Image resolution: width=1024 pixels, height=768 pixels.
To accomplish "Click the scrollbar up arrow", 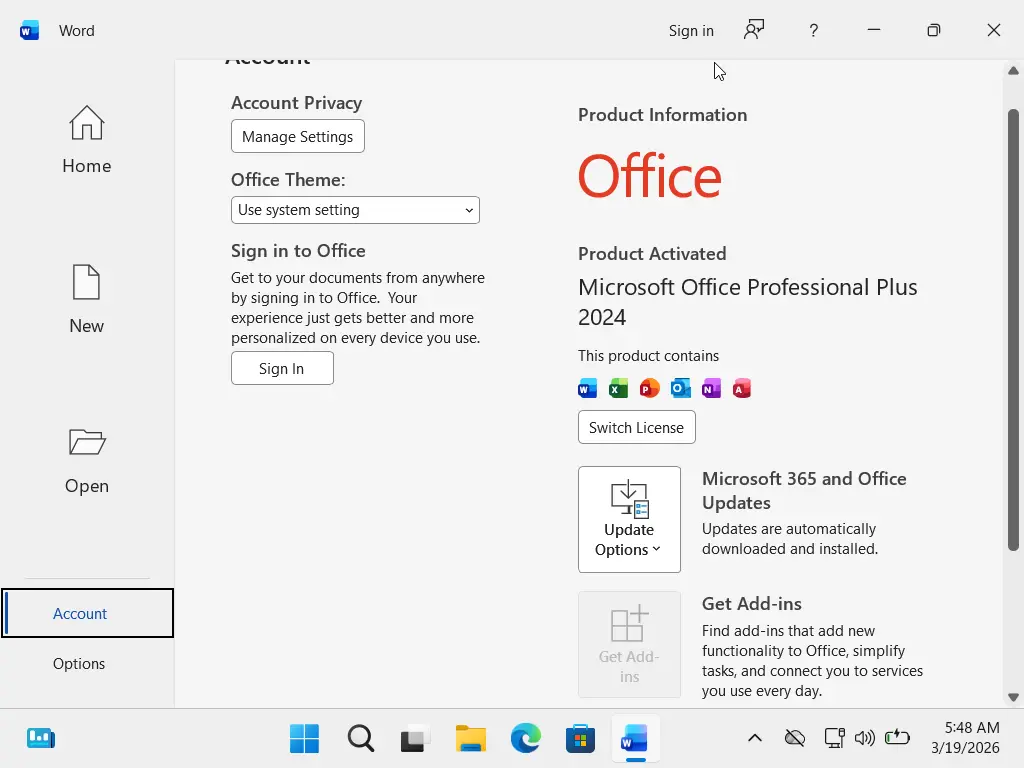I will 1013,70.
